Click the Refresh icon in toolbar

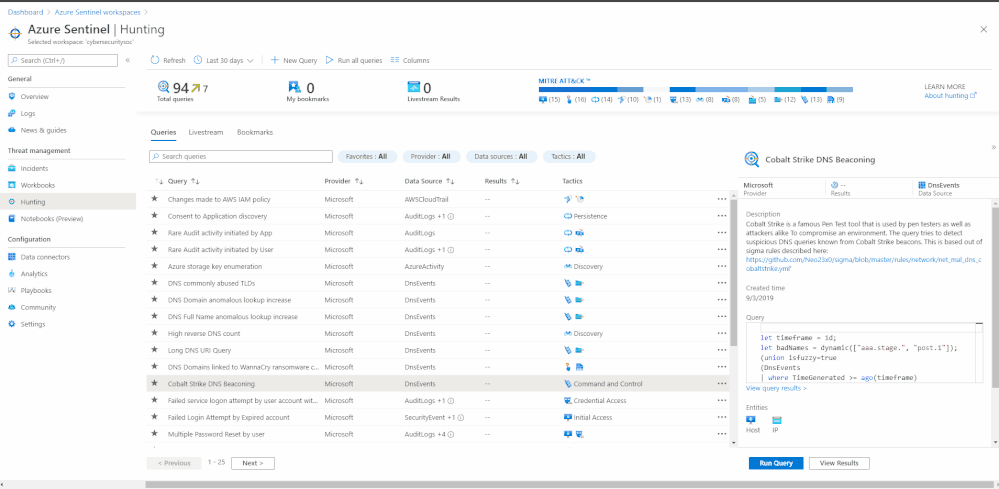[x=155, y=60]
